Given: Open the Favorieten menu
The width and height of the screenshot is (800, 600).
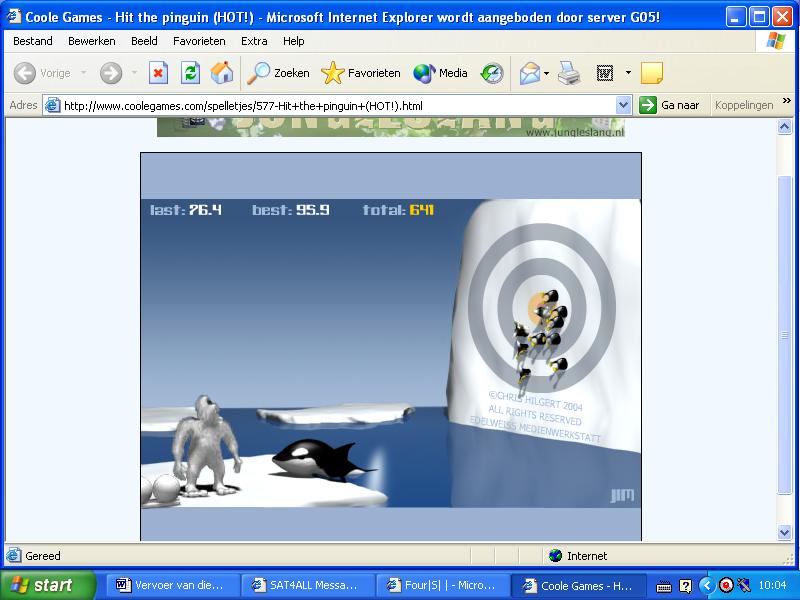Looking at the screenshot, I should 199,41.
